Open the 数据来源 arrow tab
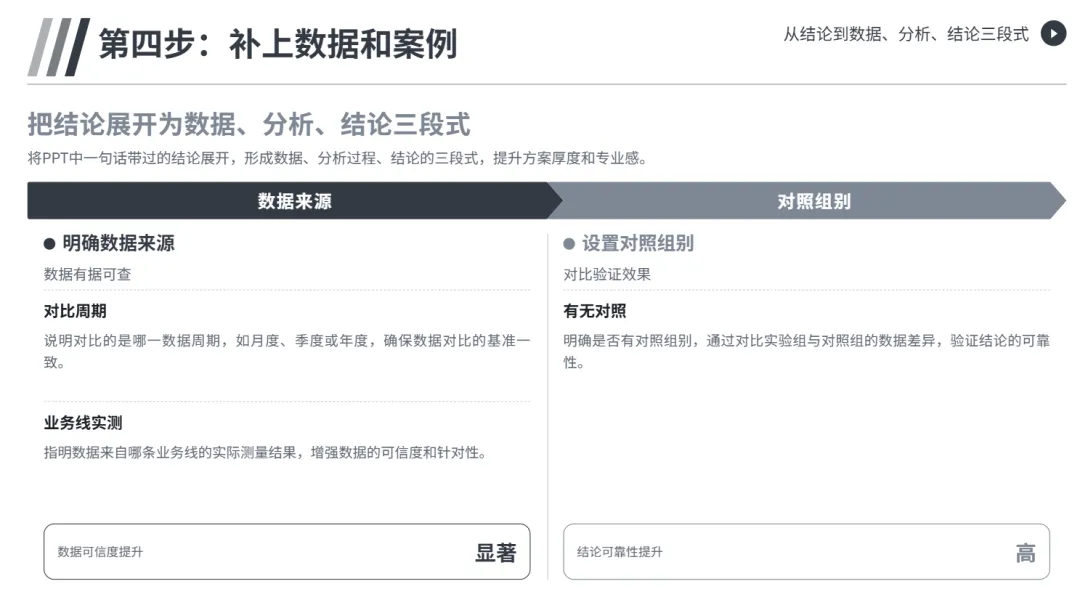This screenshot has width=1080, height=597. coord(295,201)
